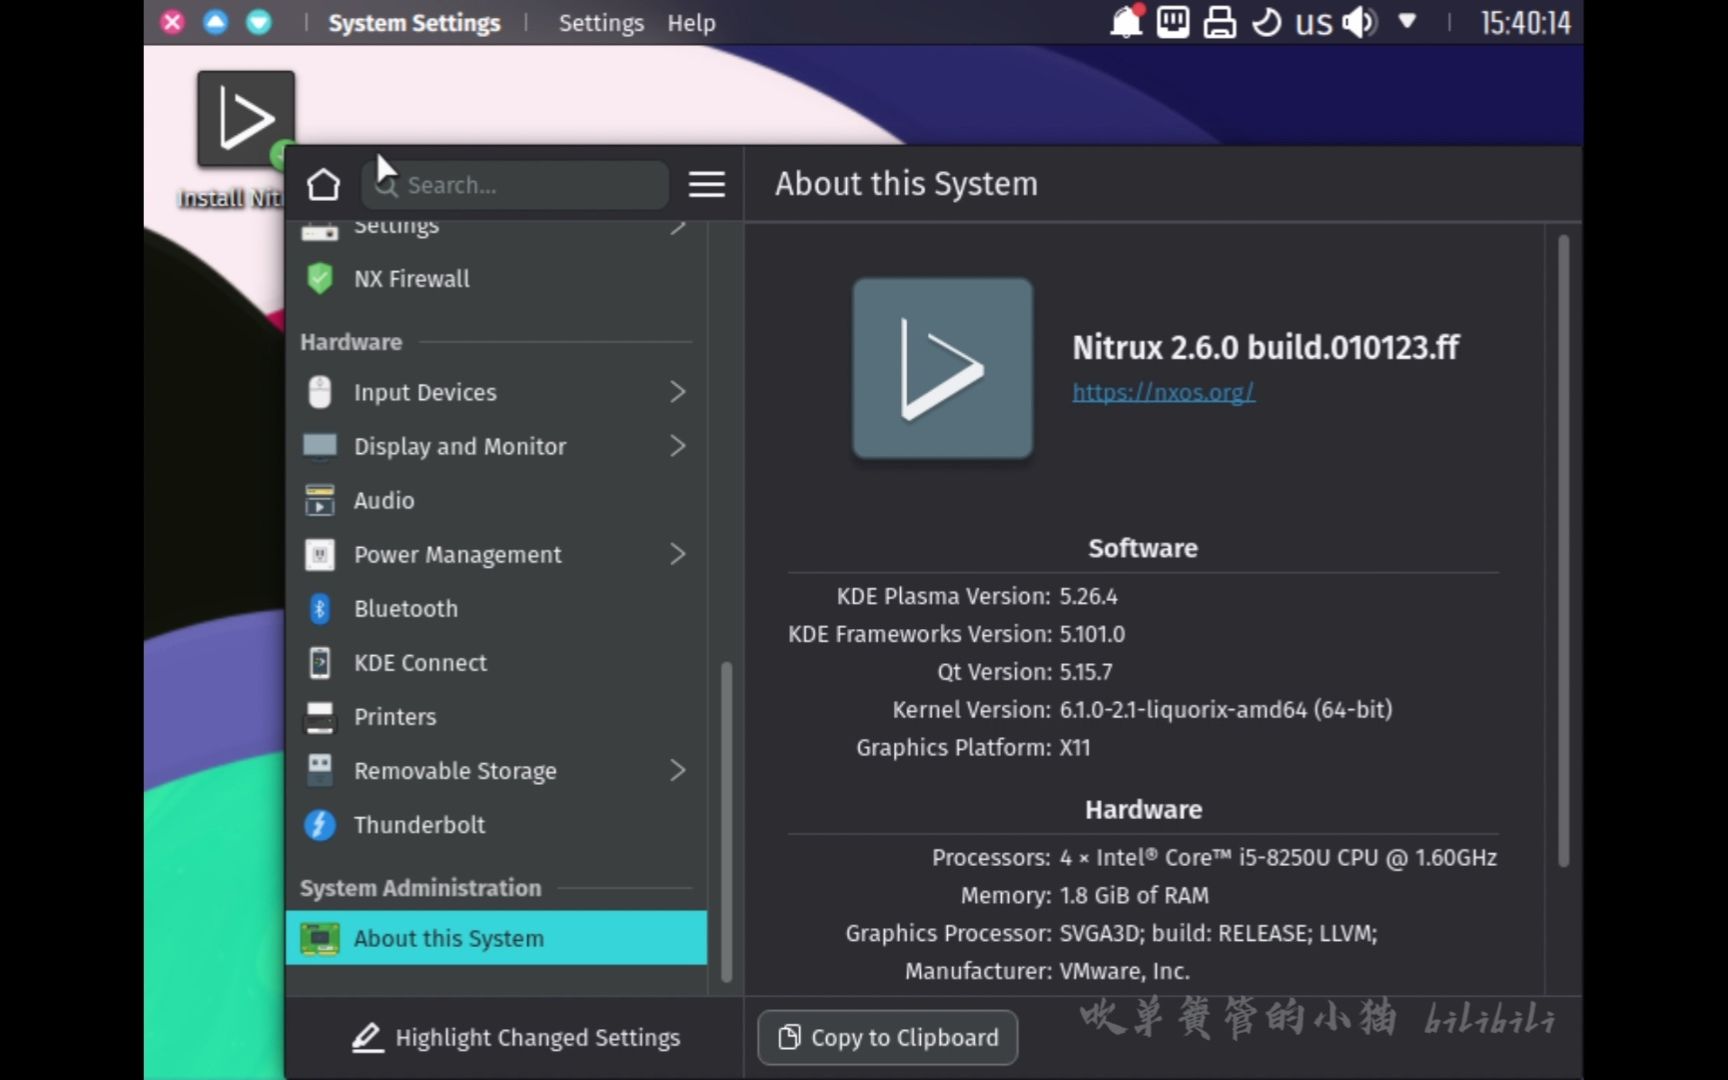This screenshot has width=1728, height=1080.
Task: Open Printers settings
Action: (x=496, y=716)
